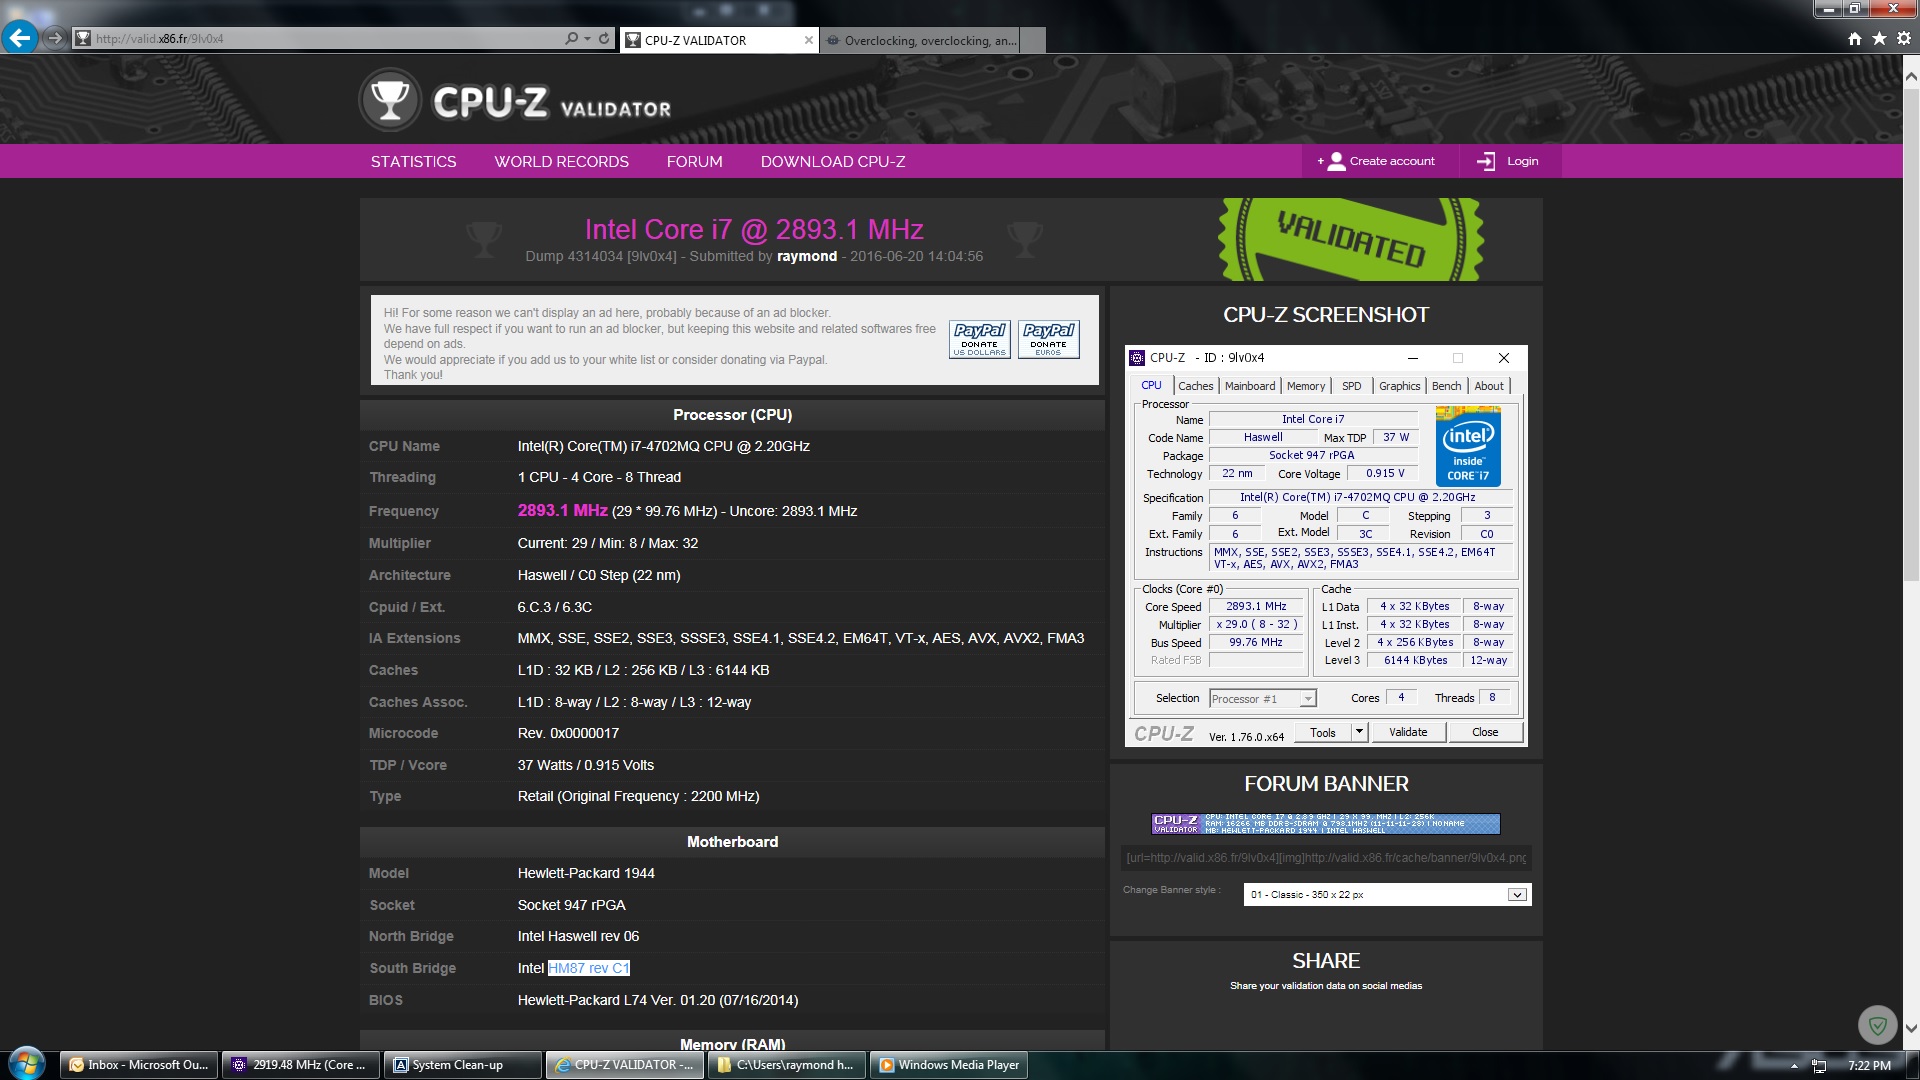Open the Windows Start orb

27,1064
